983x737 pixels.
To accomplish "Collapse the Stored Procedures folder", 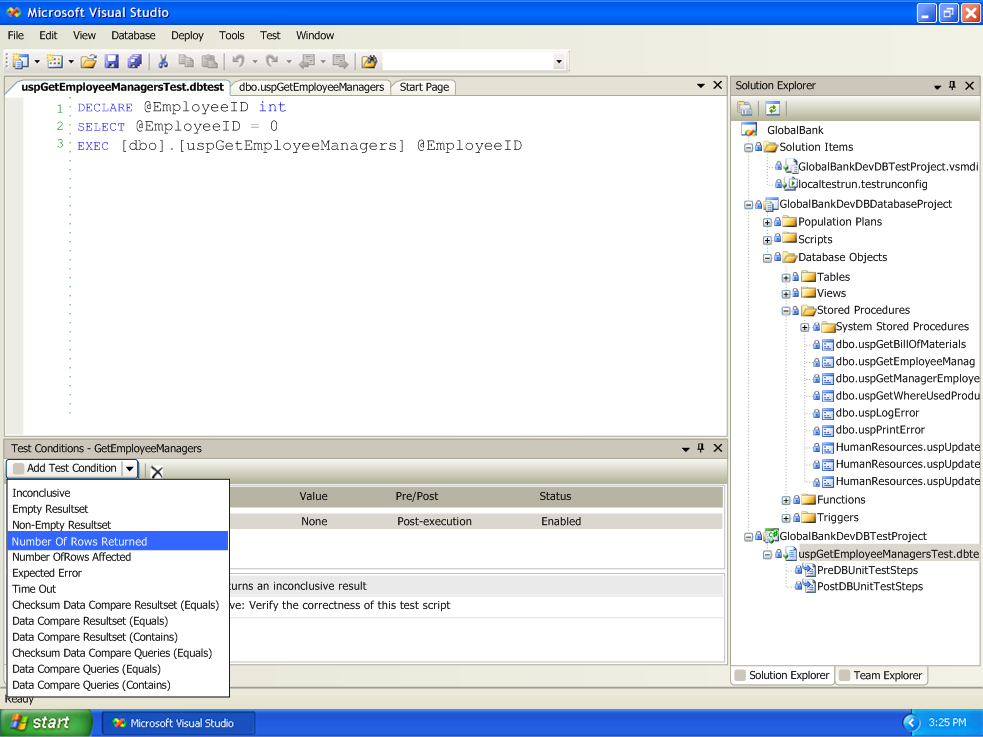I will click(786, 311).
